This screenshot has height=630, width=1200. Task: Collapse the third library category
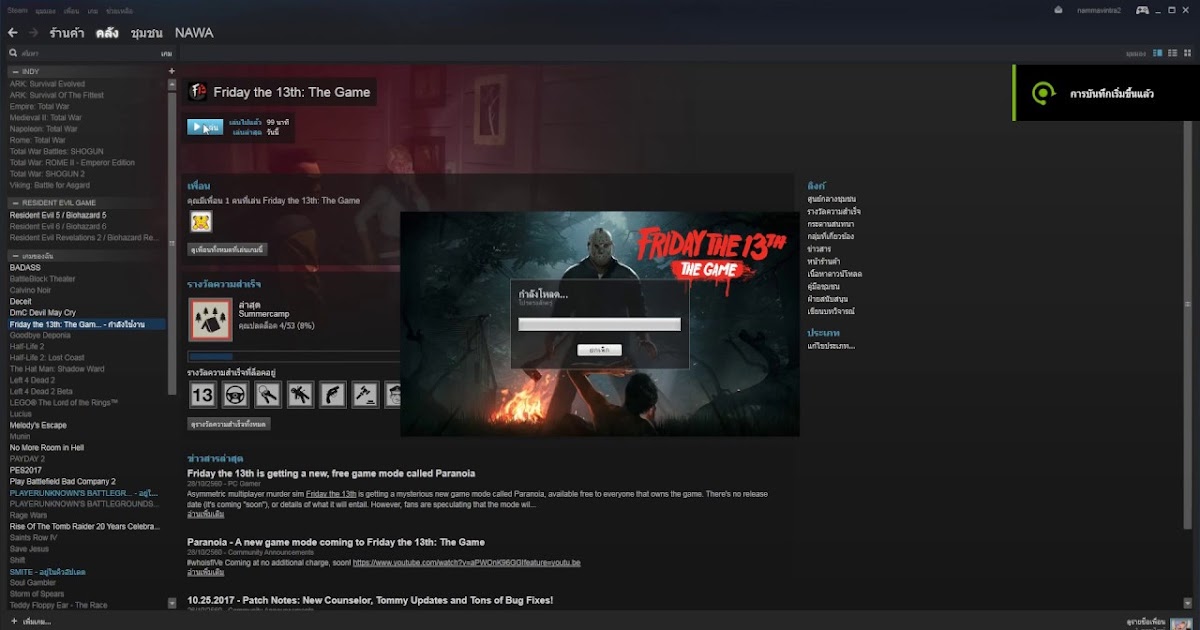(14, 256)
